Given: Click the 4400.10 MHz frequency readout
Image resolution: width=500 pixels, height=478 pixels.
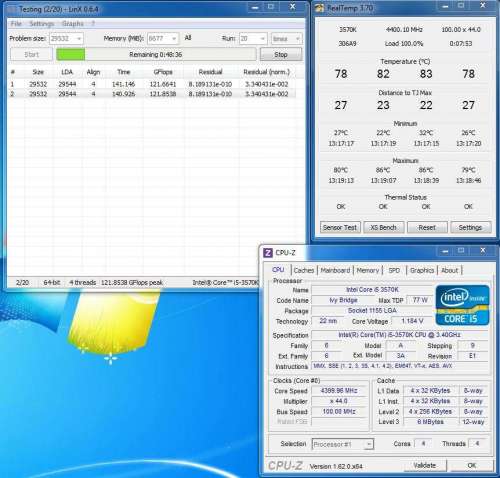Looking at the screenshot, I should click(x=404, y=30).
